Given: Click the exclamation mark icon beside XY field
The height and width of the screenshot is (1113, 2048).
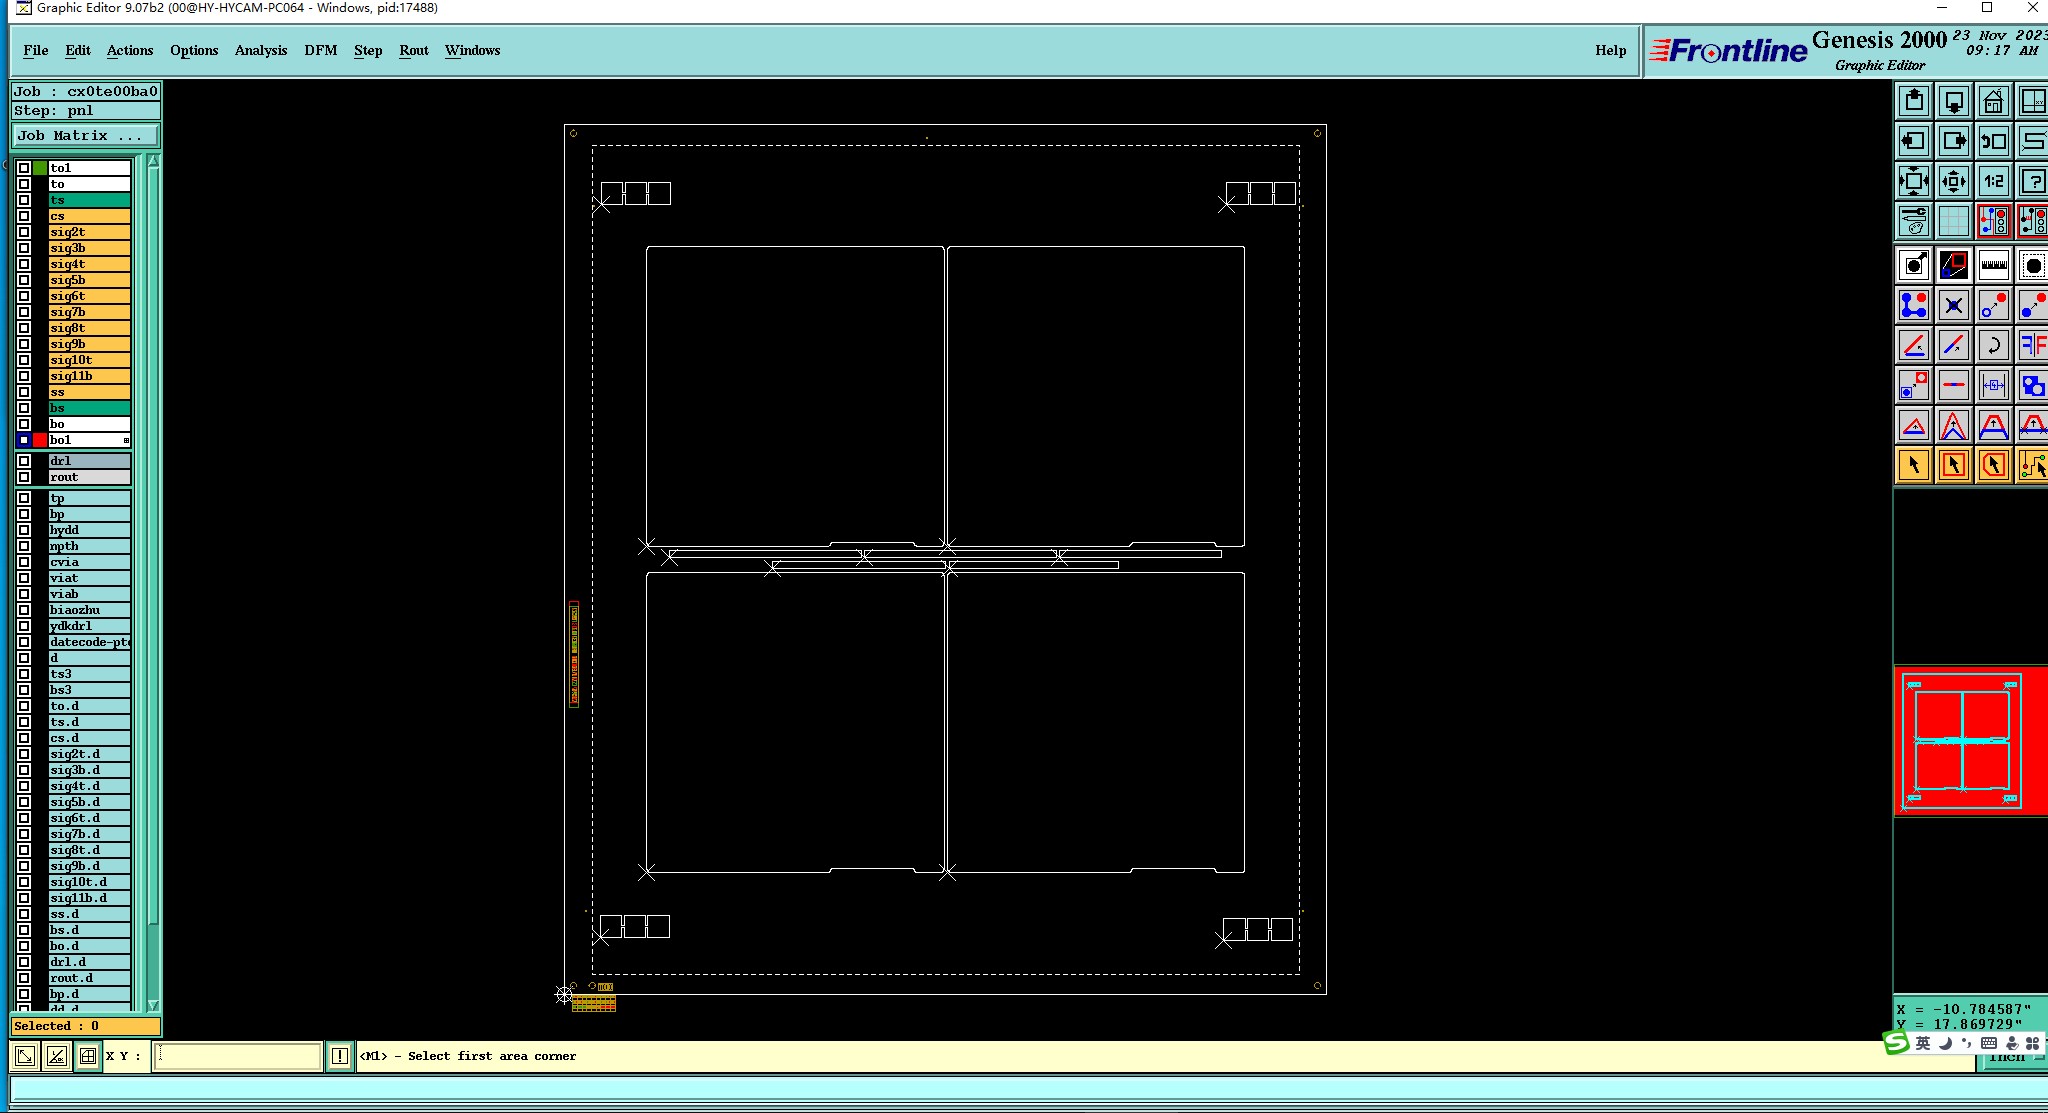Looking at the screenshot, I should 340,1056.
